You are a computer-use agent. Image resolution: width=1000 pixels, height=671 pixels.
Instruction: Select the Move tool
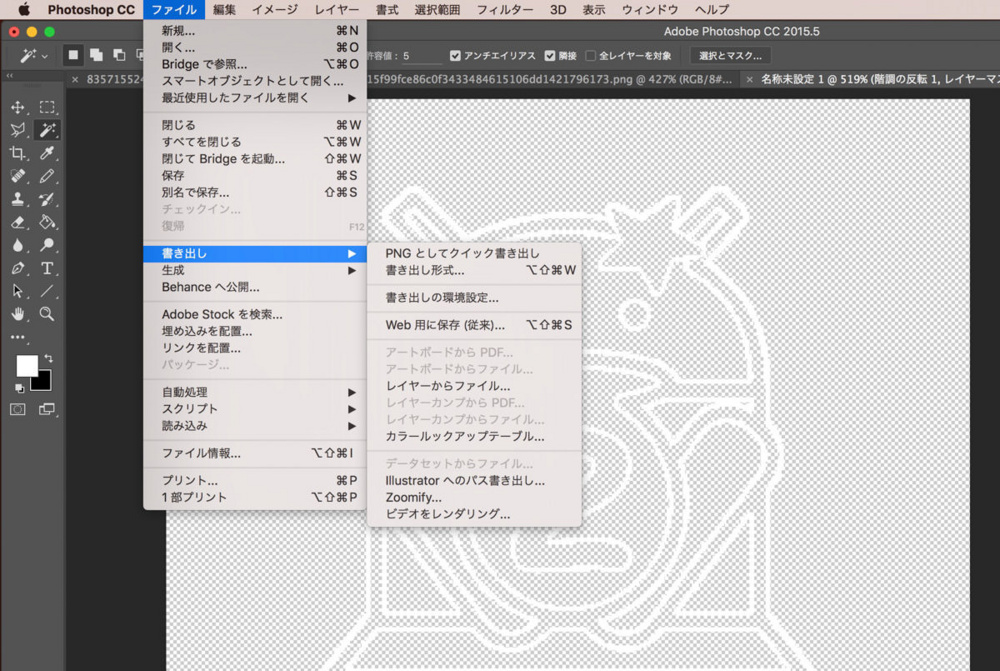click(x=18, y=109)
